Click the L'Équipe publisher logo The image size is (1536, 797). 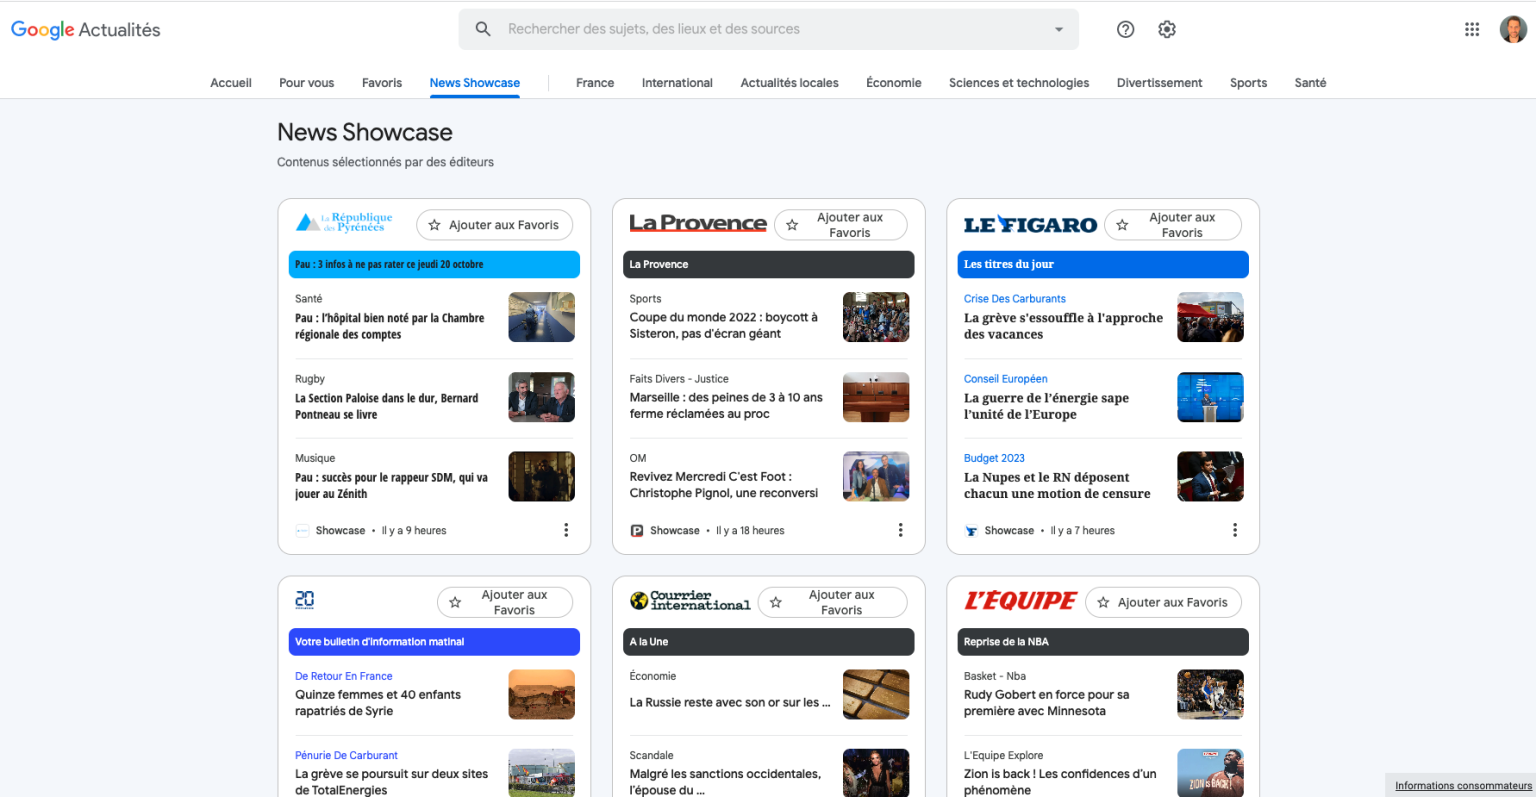click(1021, 601)
